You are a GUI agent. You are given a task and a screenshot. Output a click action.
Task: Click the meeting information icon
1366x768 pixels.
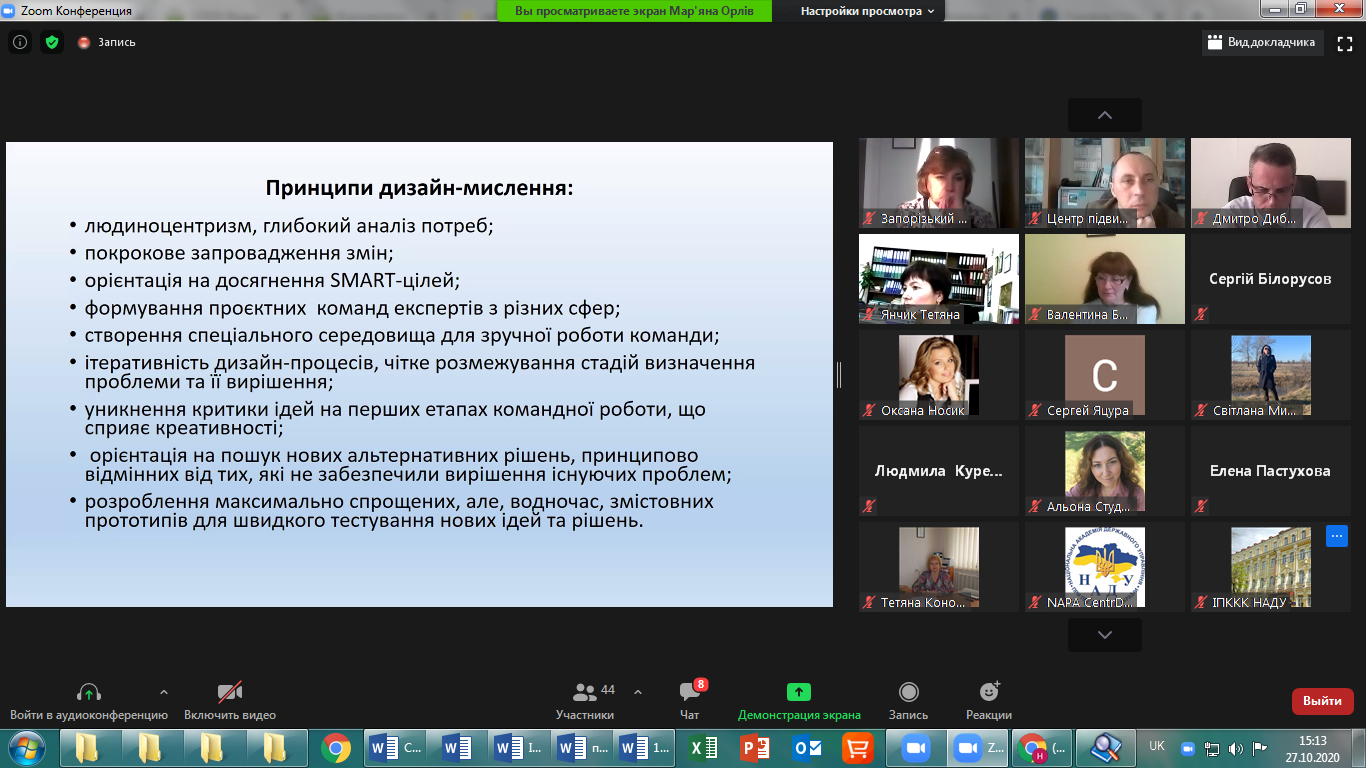[x=19, y=42]
